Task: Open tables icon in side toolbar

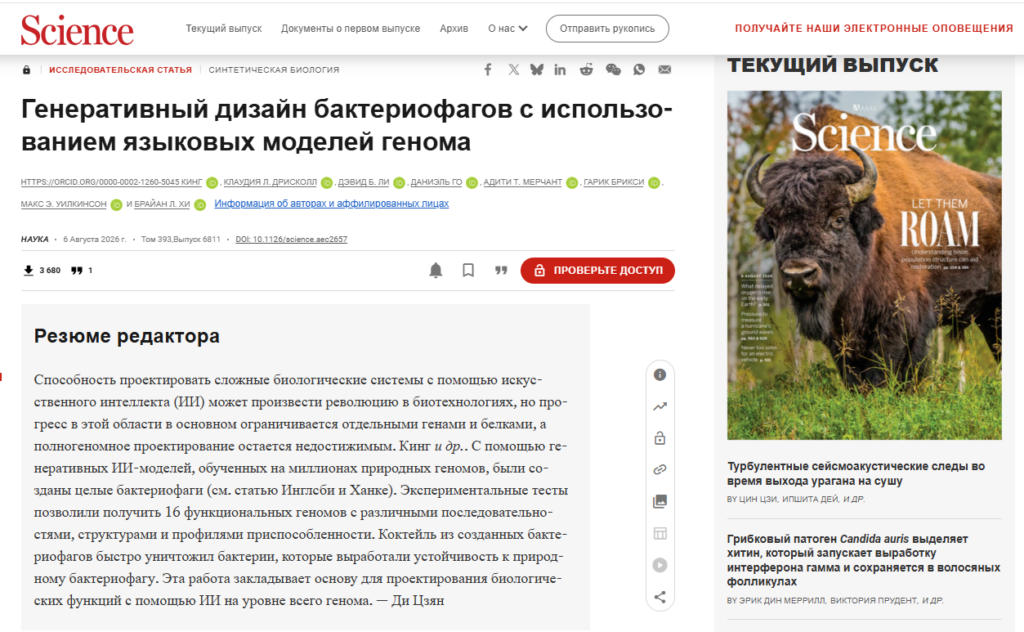Action: tap(660, 533)
